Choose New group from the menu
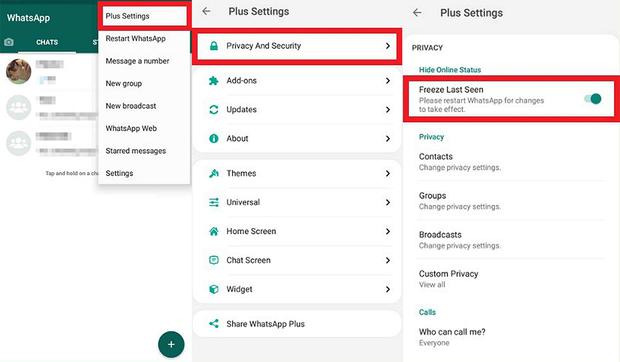Viewport: 620px width, 362px height. tap(124, 84)
